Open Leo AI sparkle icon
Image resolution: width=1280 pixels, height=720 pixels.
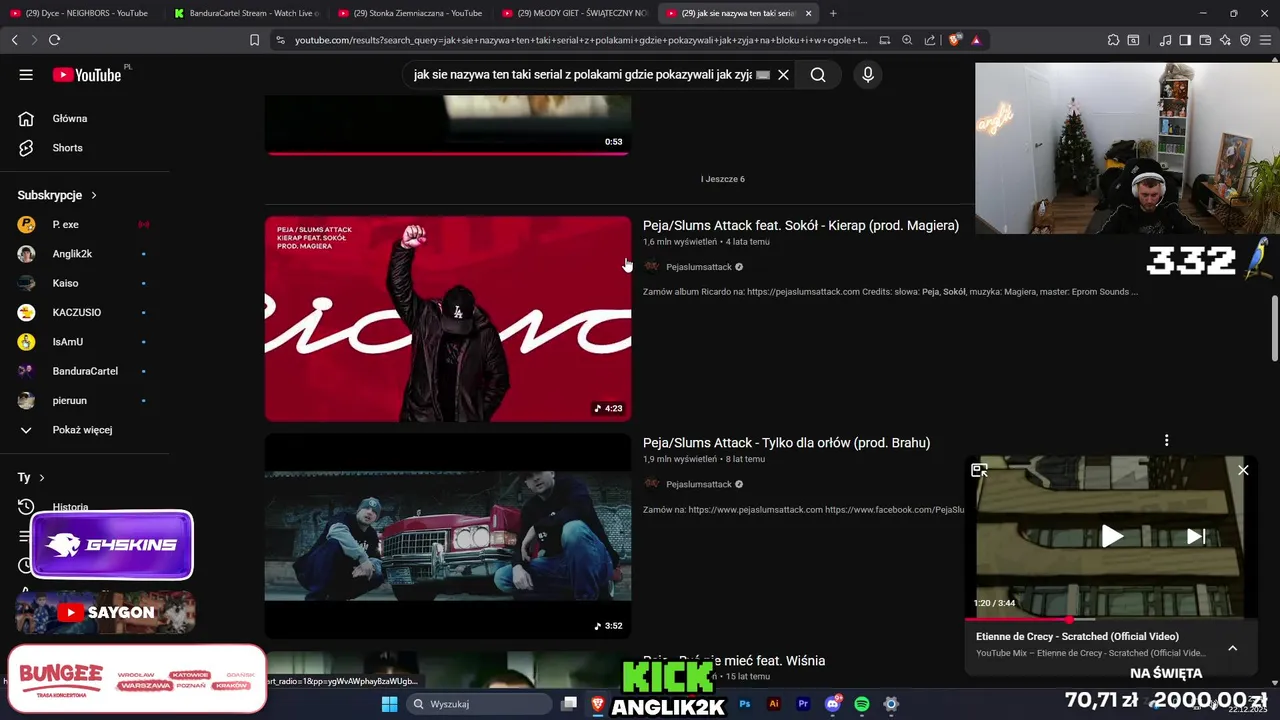pyautogui.click(x=1225, y=40)
